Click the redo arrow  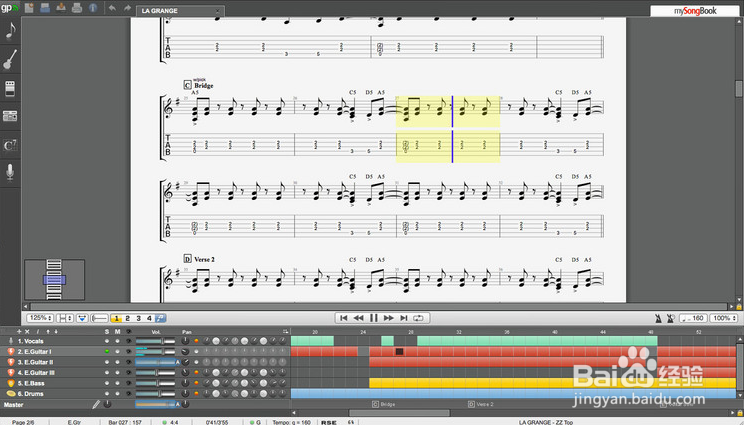pos(127,8)
